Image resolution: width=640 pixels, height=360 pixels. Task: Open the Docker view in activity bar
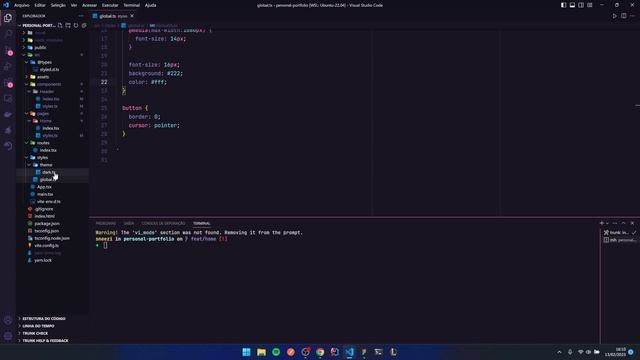pyautogui.click(x=8, y=115)
